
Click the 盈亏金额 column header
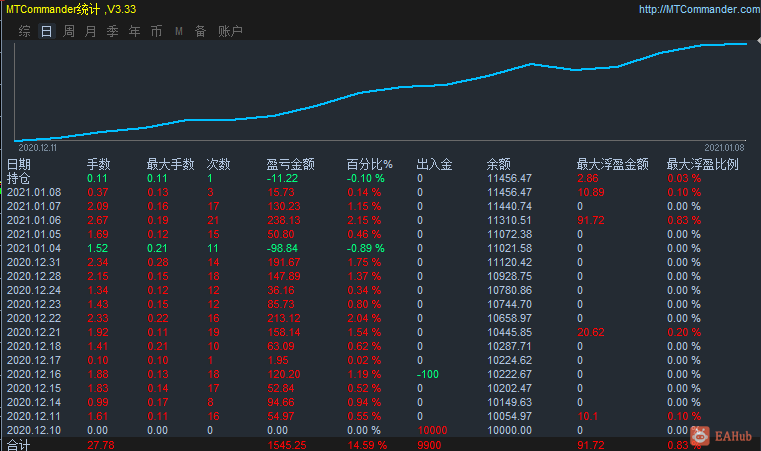coord(290,164)
